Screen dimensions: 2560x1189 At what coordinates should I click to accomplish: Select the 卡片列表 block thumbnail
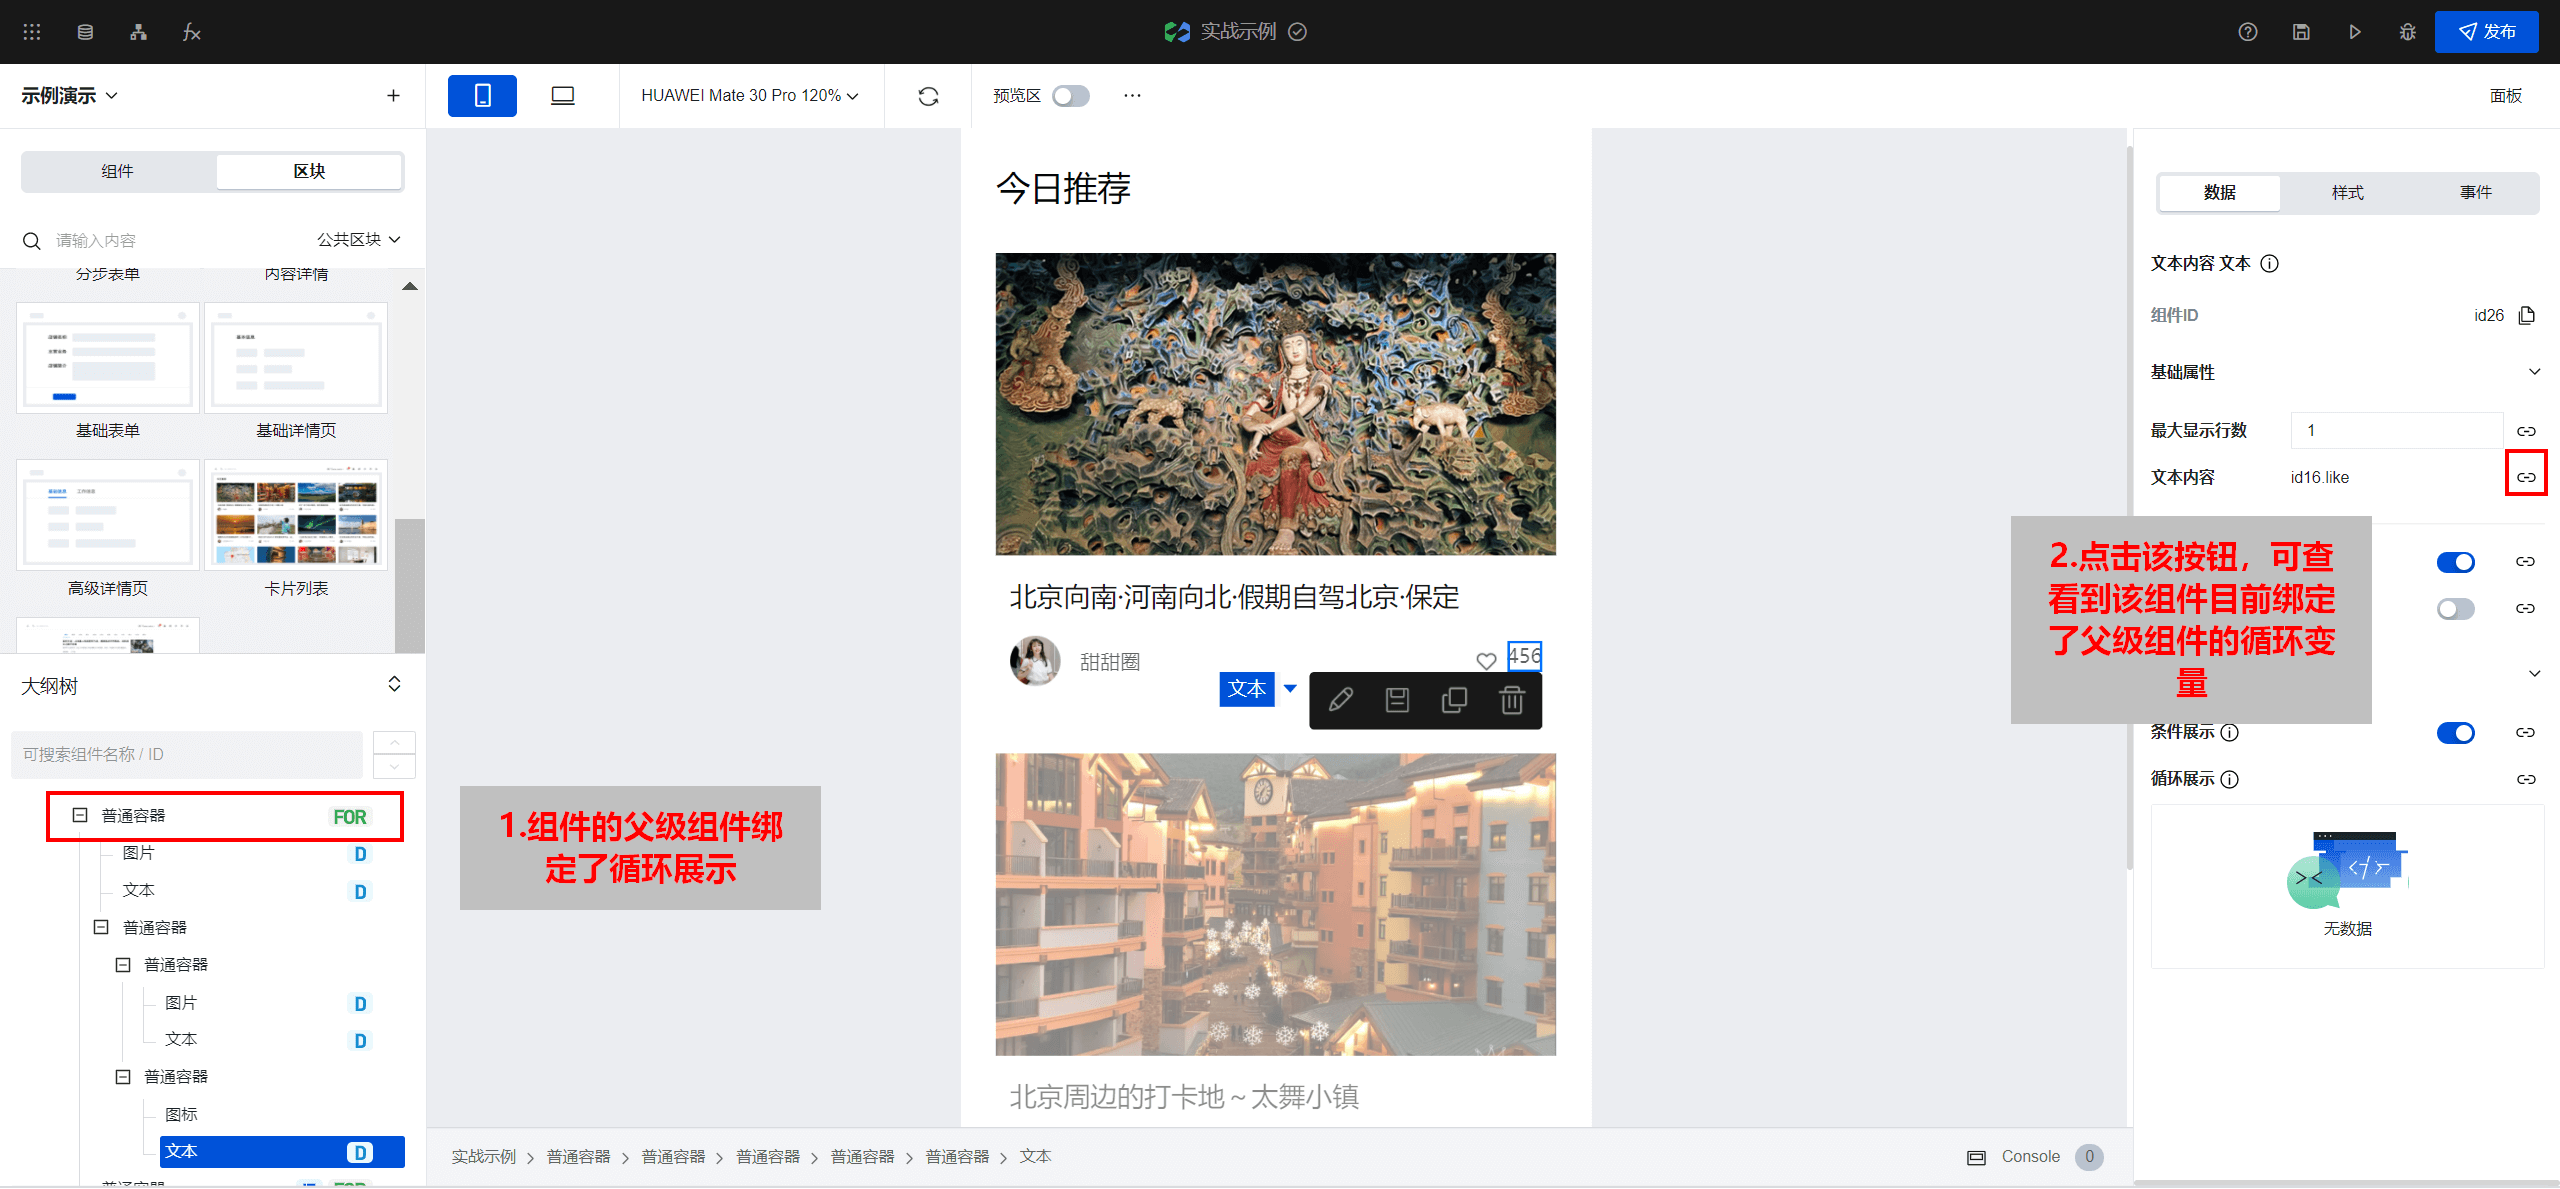(296, 516)
